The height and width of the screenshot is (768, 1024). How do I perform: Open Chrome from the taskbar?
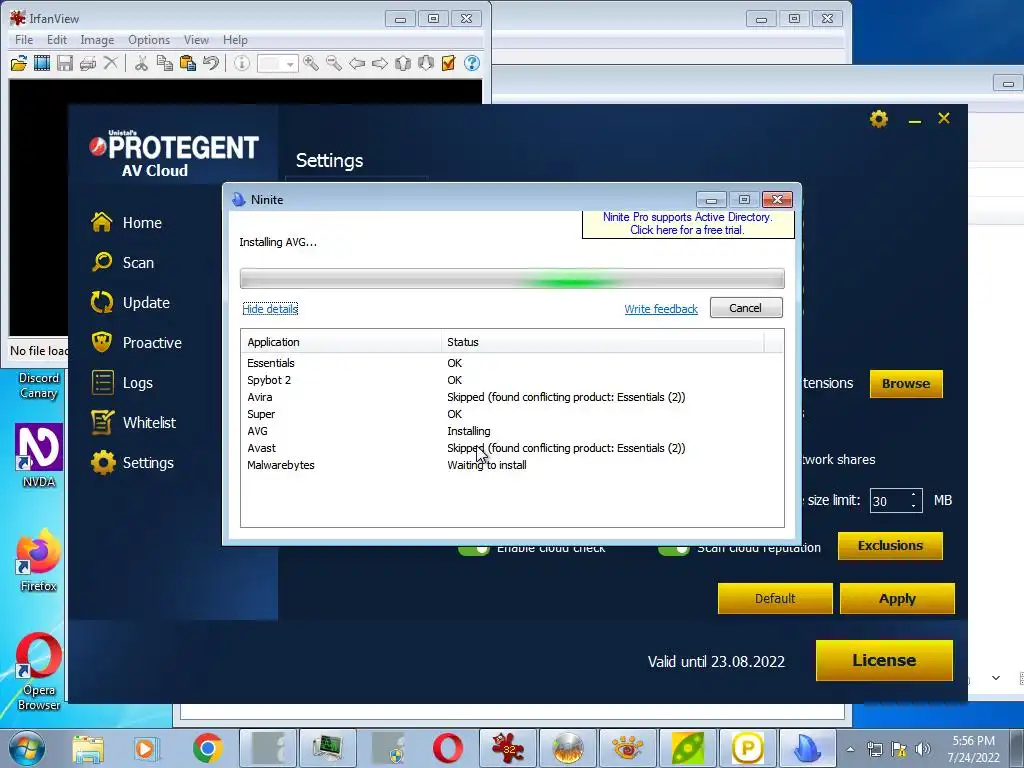point(208,748)
